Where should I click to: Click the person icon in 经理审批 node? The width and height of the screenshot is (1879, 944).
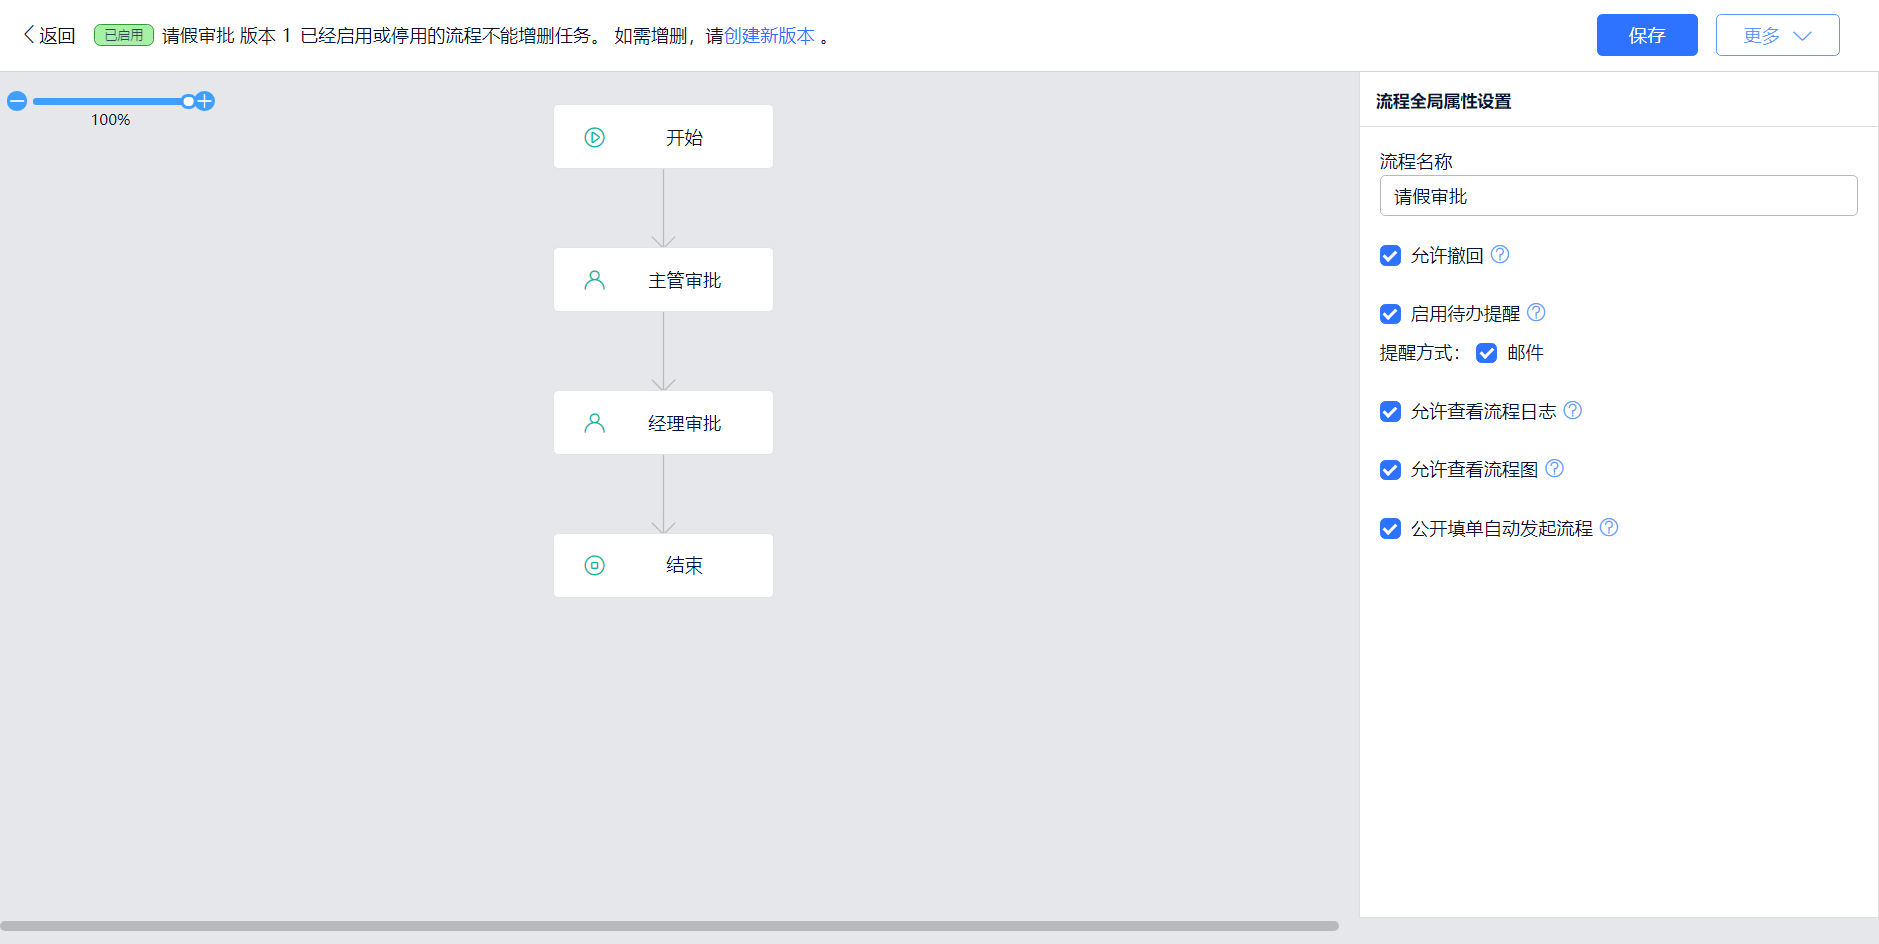594,423
